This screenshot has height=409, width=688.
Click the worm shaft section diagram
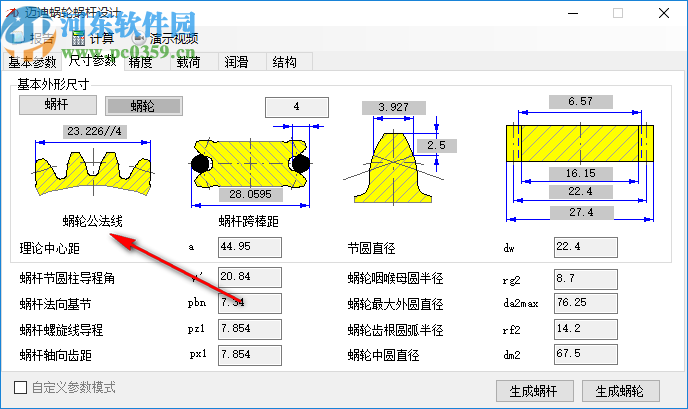coord(580,144)
